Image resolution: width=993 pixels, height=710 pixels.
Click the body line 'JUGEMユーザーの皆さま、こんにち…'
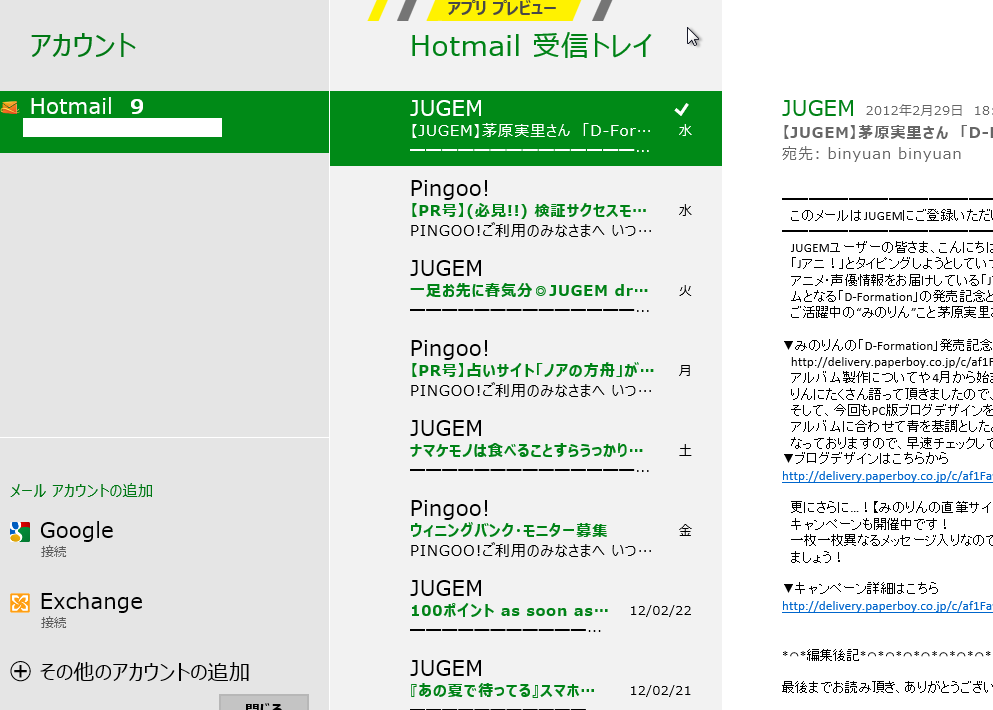(891, 248)
